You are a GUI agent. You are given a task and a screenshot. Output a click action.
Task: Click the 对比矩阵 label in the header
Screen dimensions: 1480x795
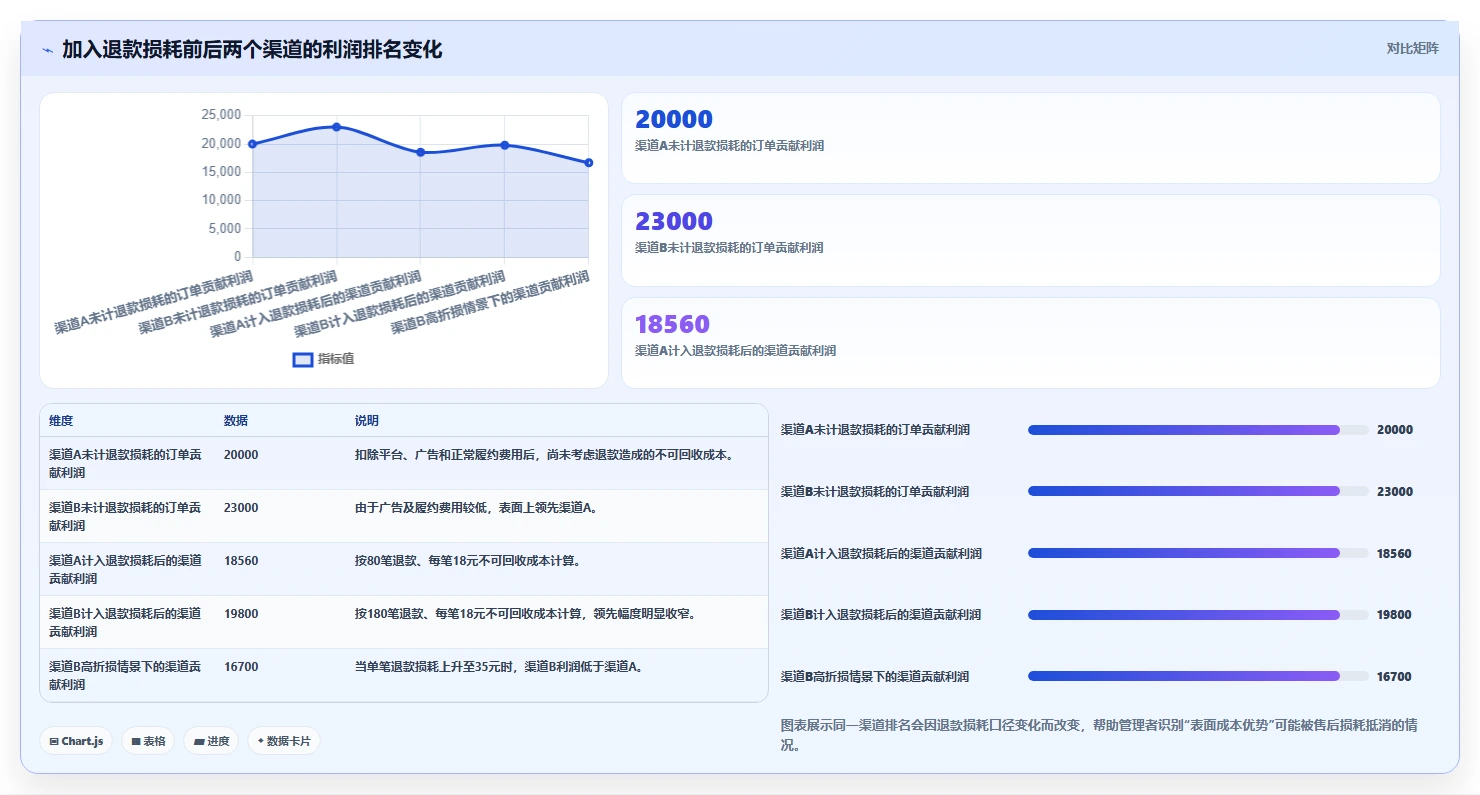[1413, 49]
